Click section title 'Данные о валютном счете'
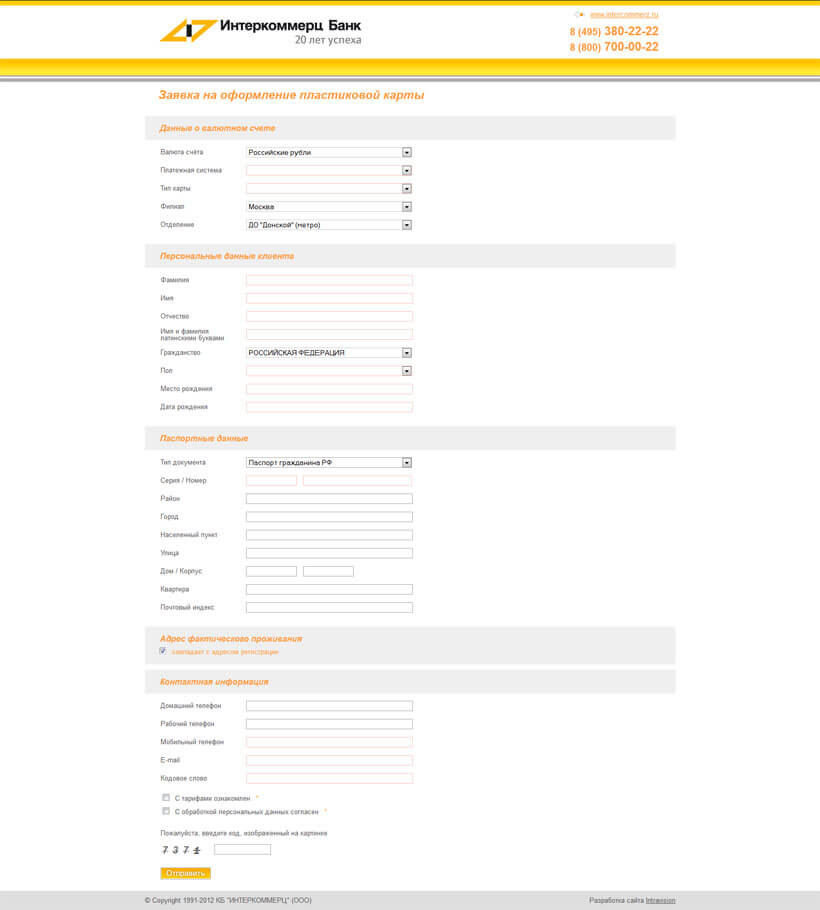The width and height of the screenshot is (820, 910). tap(217, 128)
